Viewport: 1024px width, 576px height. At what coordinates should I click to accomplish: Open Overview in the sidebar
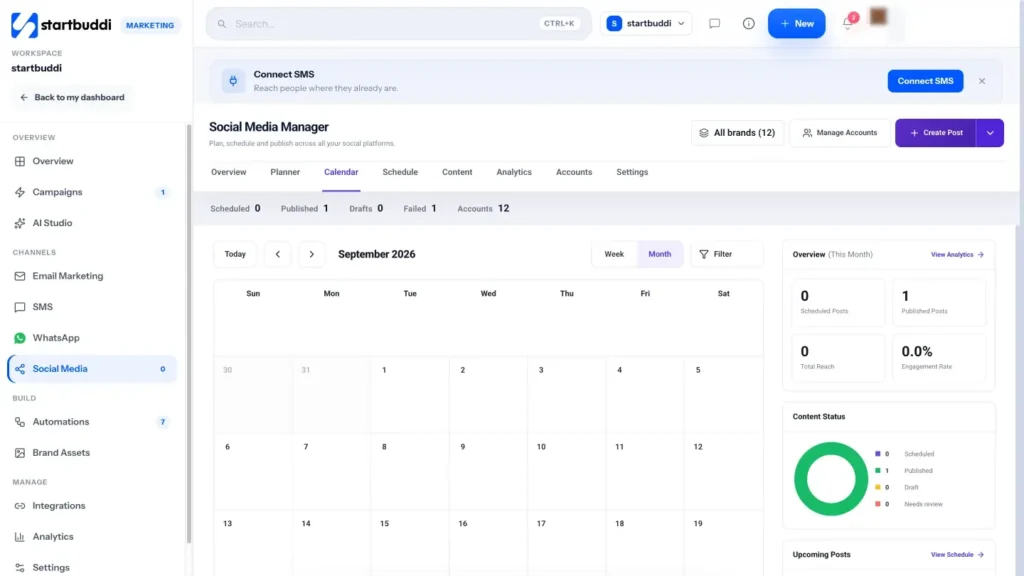[91, 161]
